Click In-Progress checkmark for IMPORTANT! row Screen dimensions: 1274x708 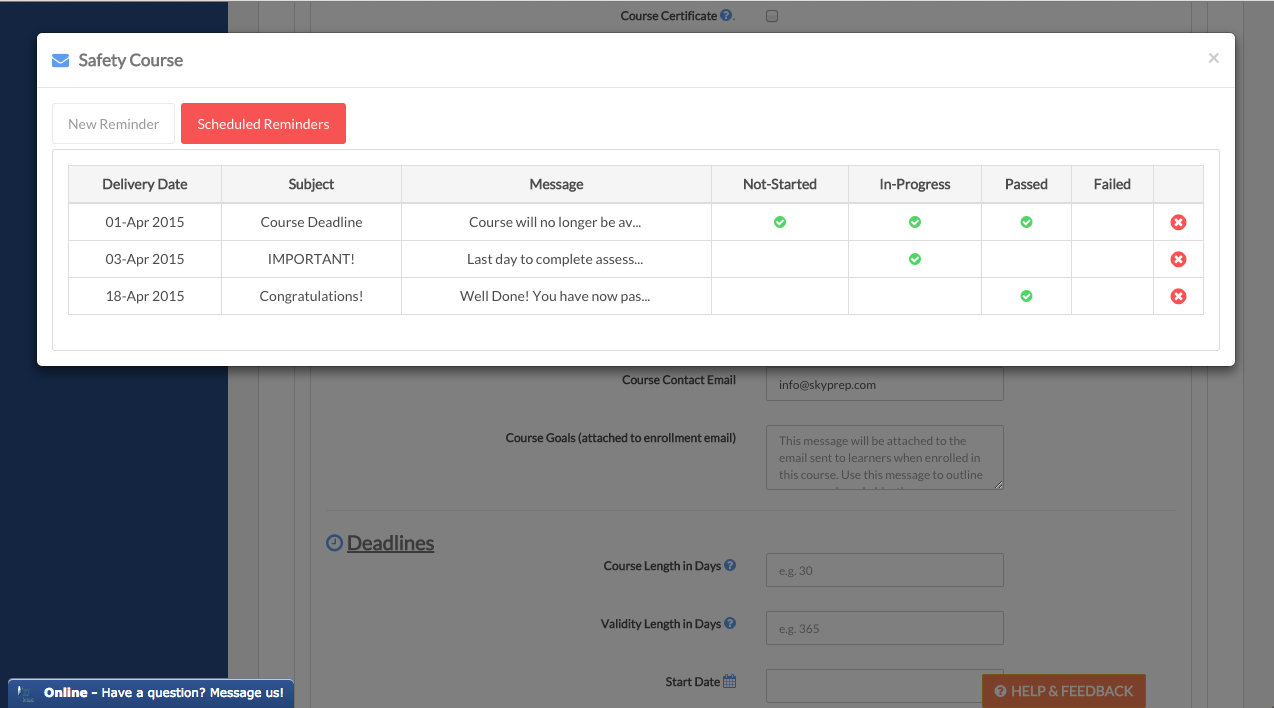point(915,259)
